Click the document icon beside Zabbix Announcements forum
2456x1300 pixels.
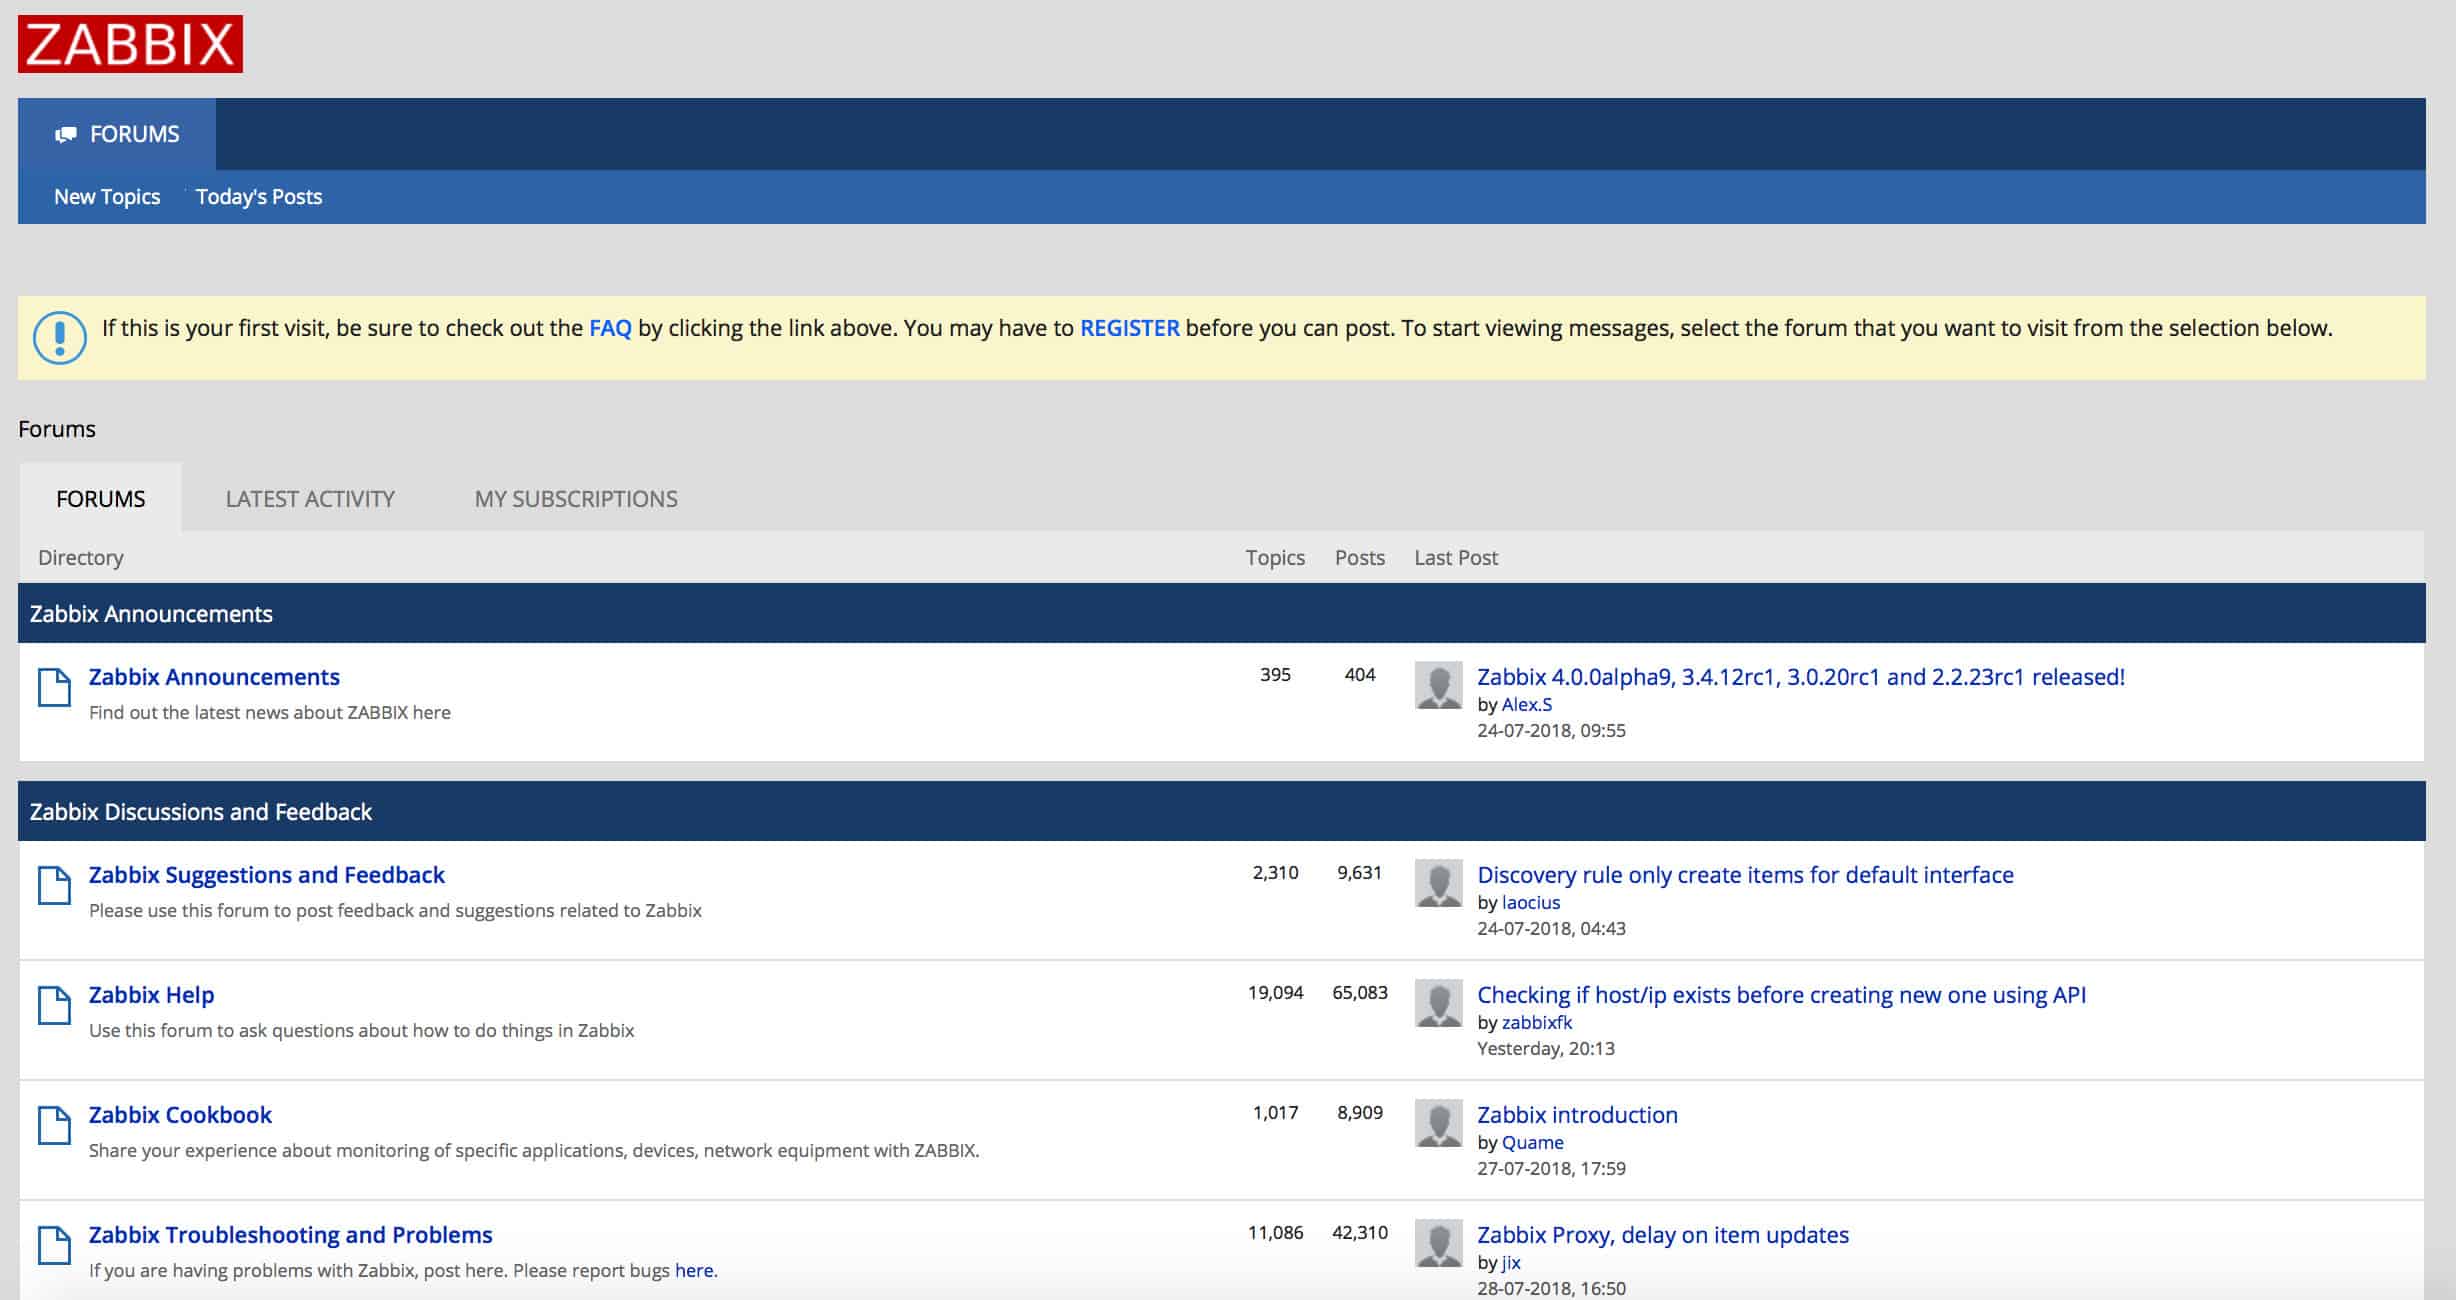[x=54, y=687]
